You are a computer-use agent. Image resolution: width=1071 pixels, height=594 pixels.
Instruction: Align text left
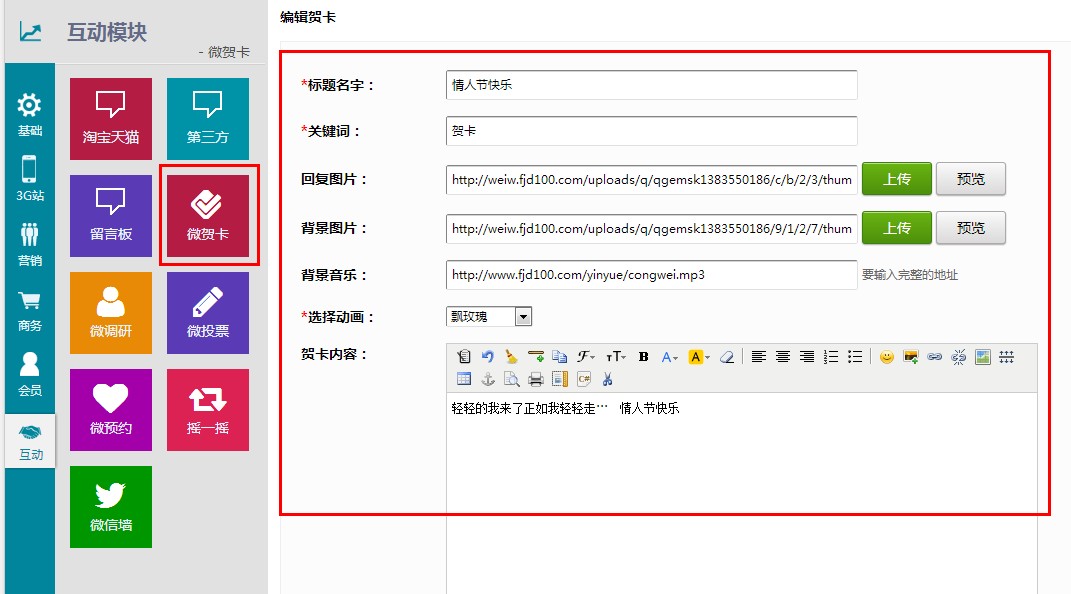tap(758, 356)
